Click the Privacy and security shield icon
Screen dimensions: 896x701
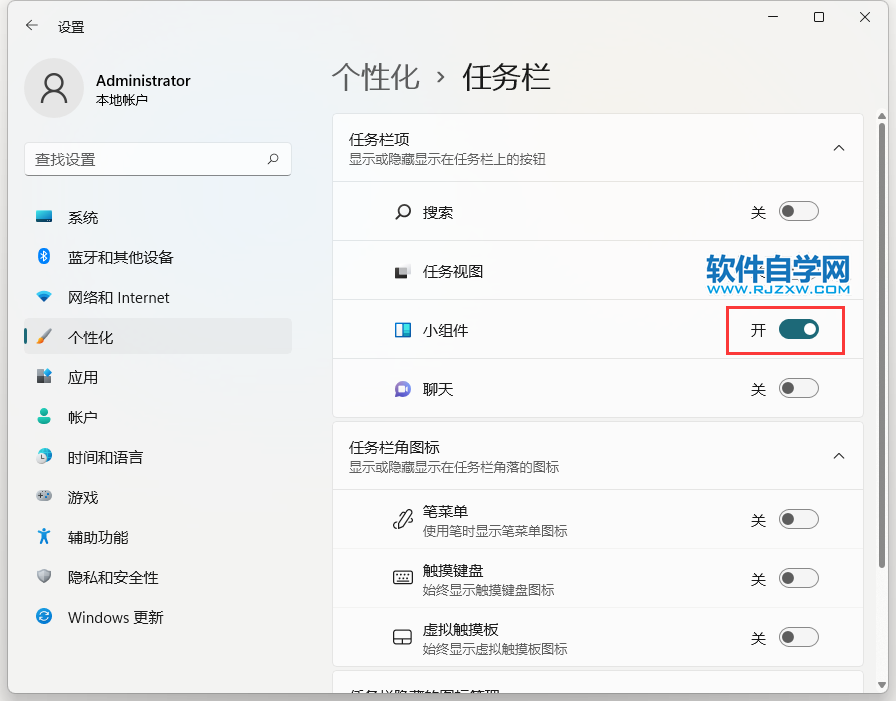pos(44,577)
